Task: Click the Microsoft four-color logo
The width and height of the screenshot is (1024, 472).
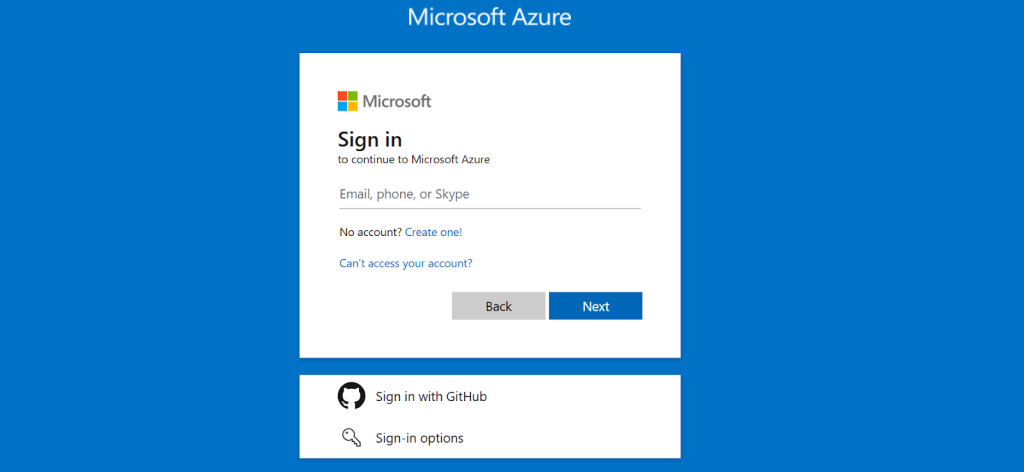Action: click(347, 101)
